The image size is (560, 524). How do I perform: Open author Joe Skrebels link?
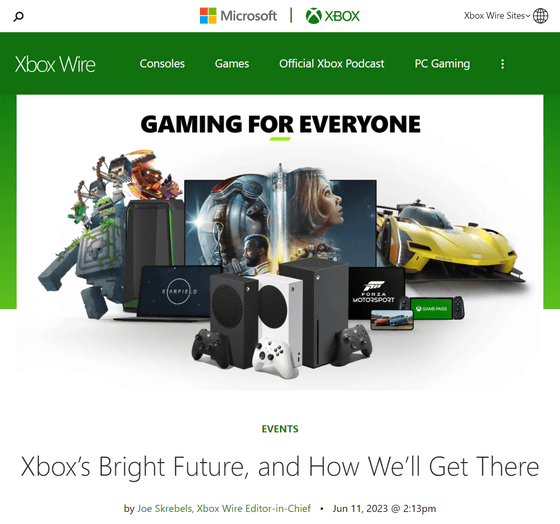click(x=224, y=508)
